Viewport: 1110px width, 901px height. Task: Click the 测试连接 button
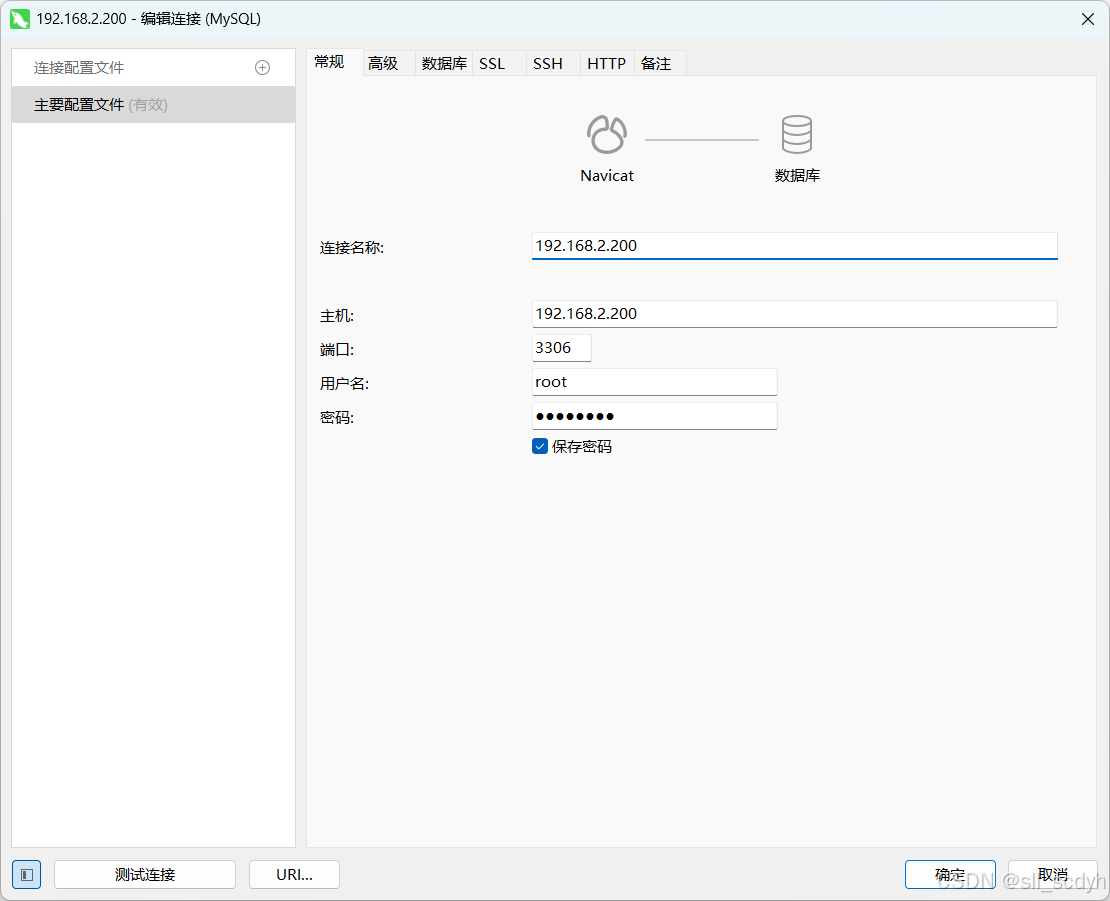[x=145, y=875]
